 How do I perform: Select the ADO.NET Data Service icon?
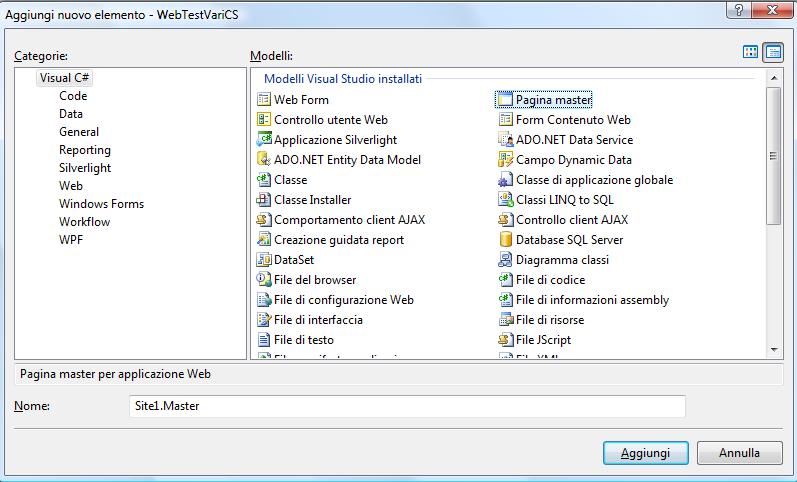click(505, 139)
